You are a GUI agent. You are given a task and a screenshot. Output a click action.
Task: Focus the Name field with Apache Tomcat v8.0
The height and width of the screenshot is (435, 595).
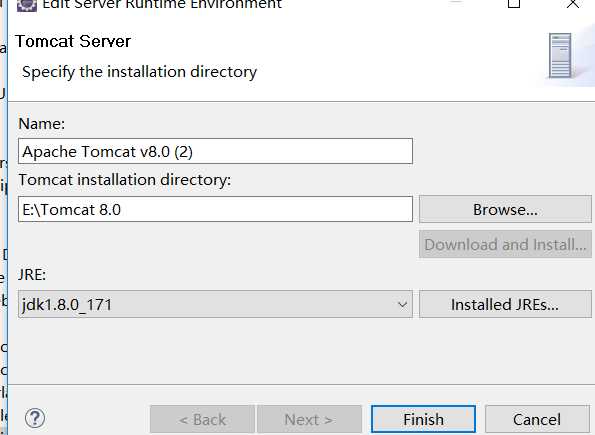click(215, 151)
